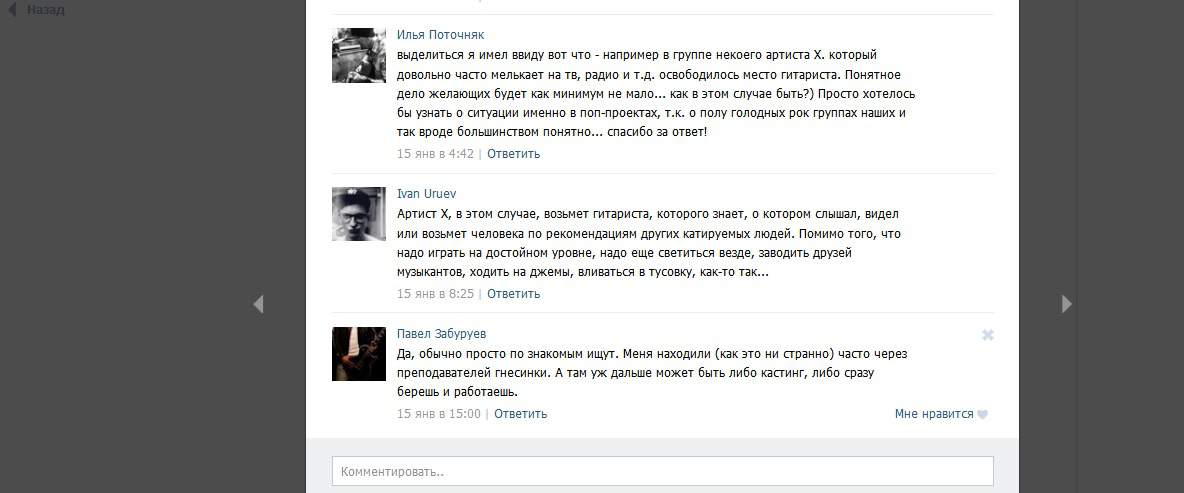The width and height of the screenshot is (1184, 493).
Task: Go to previous photo with left arrow
Action: point(258,304)
